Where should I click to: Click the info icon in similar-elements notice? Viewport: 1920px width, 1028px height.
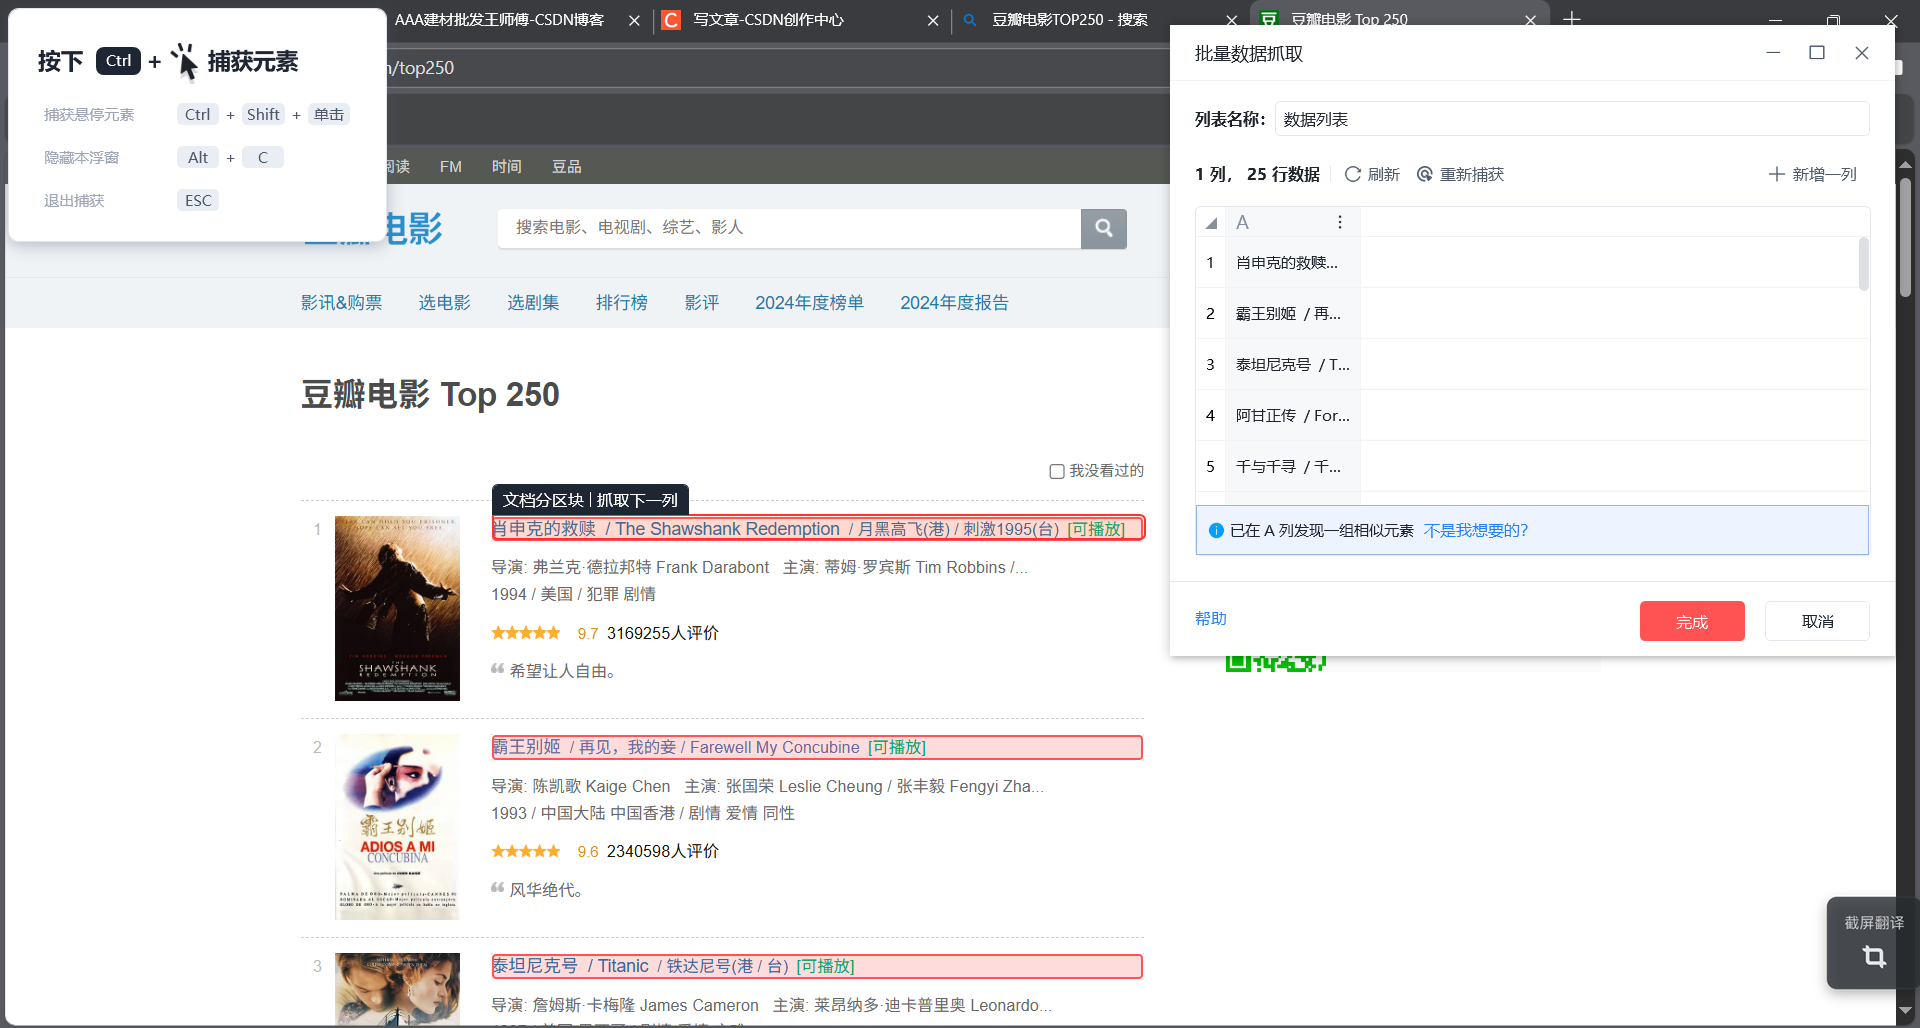pyautogui.click(x=1216, y=531)
